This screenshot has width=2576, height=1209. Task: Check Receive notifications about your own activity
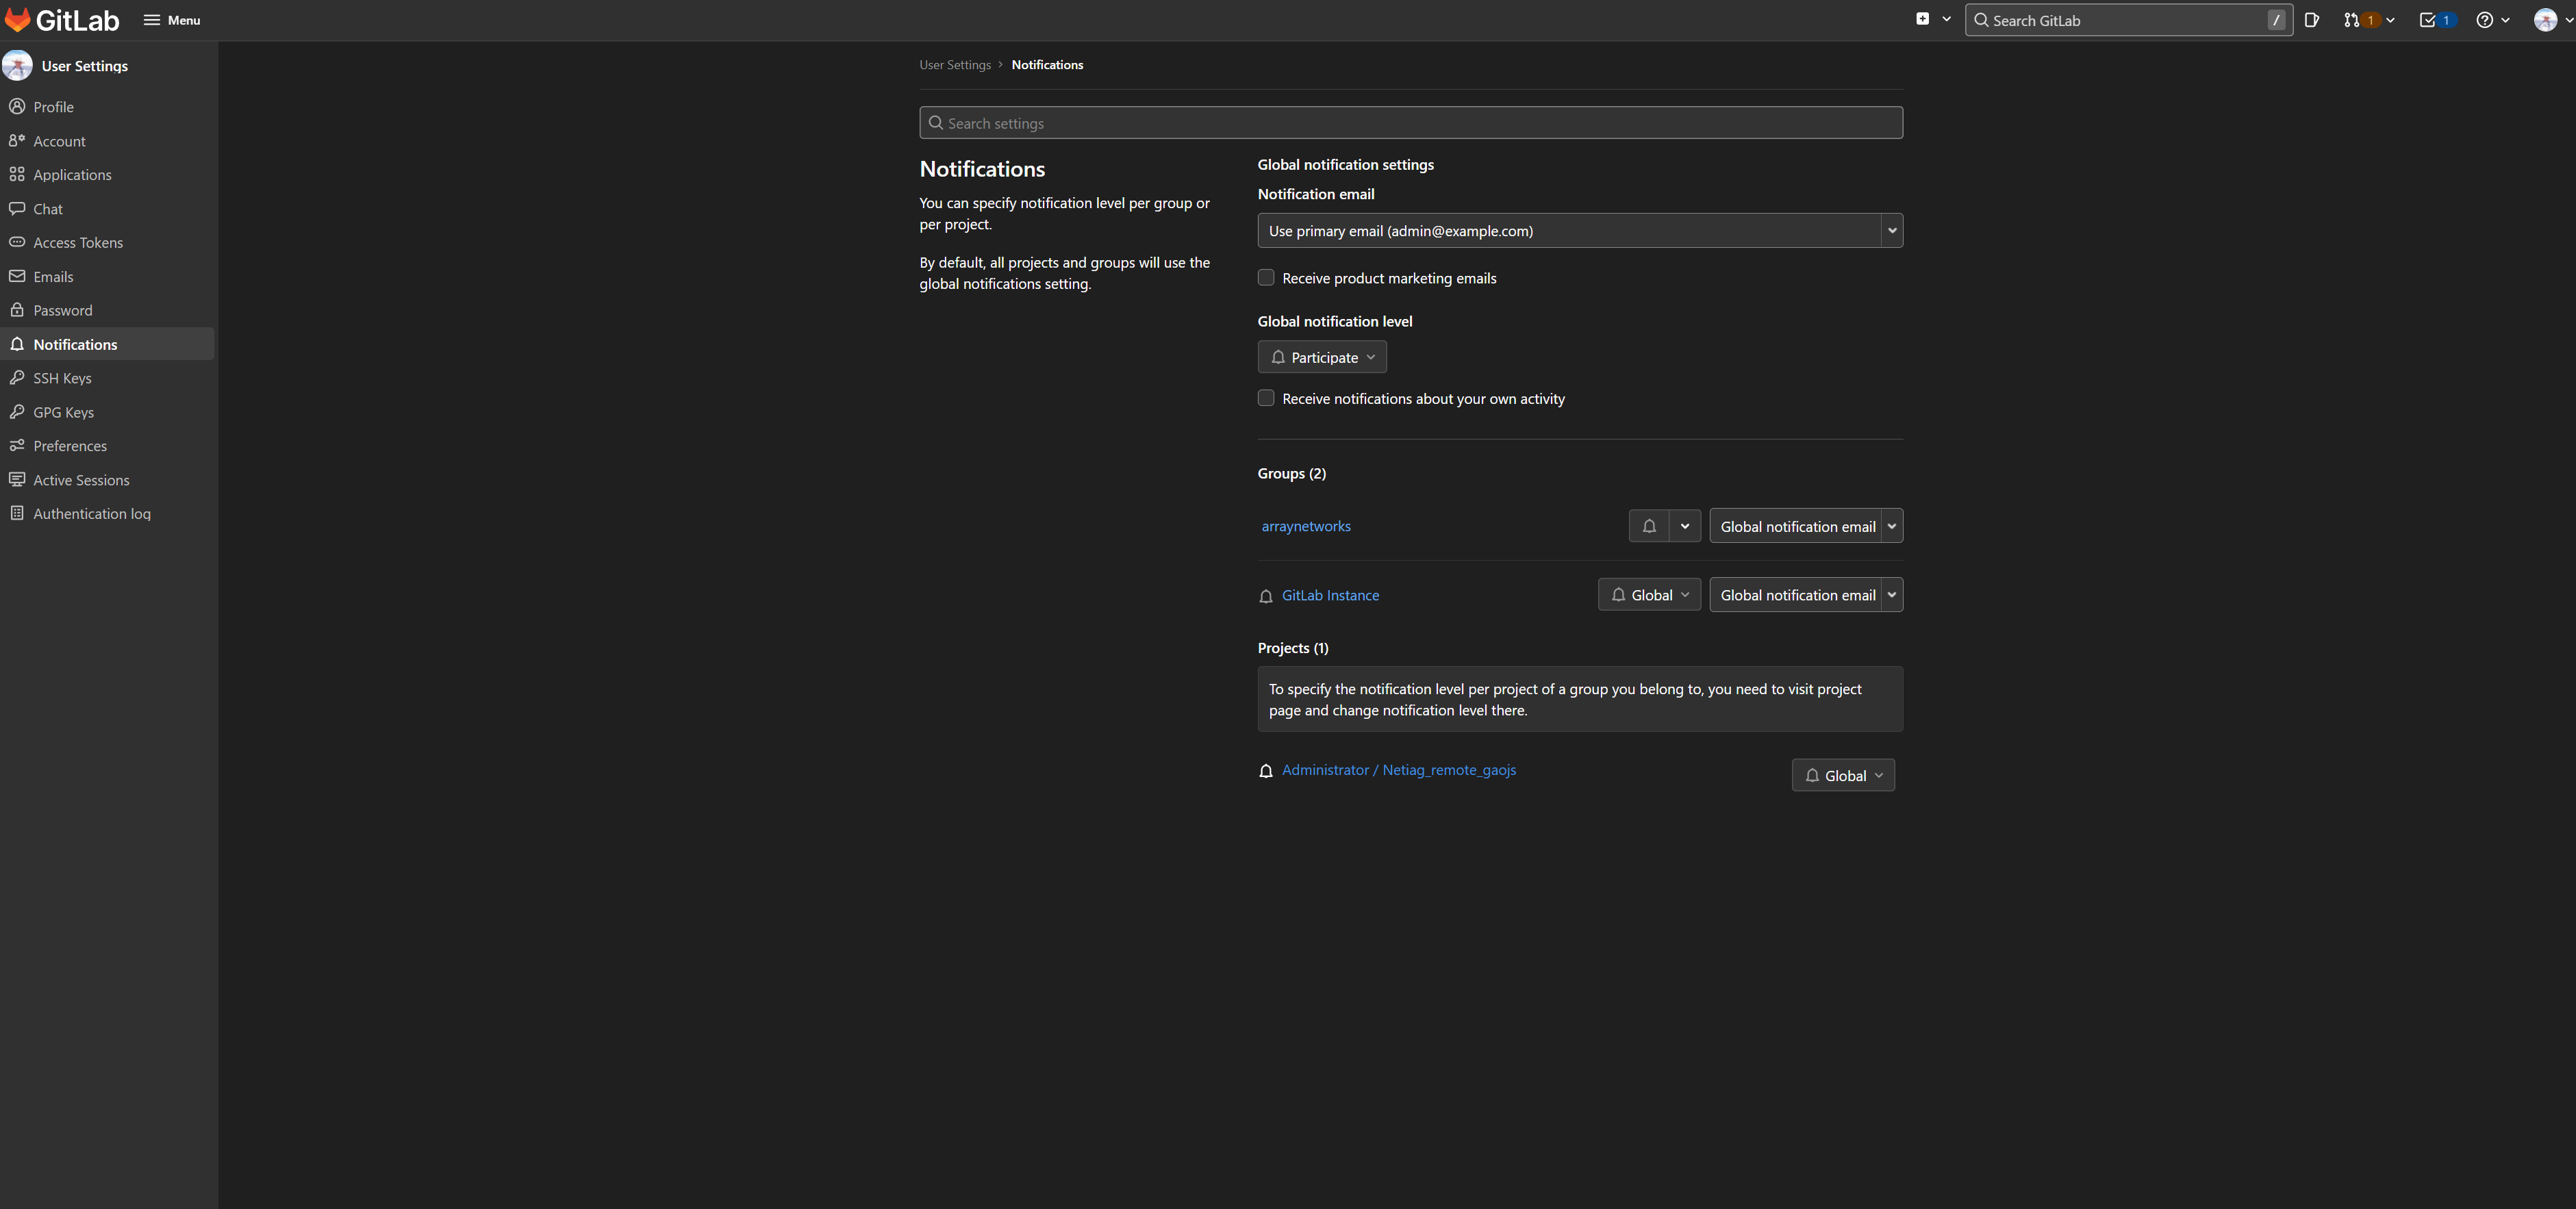click(1266, 398)
